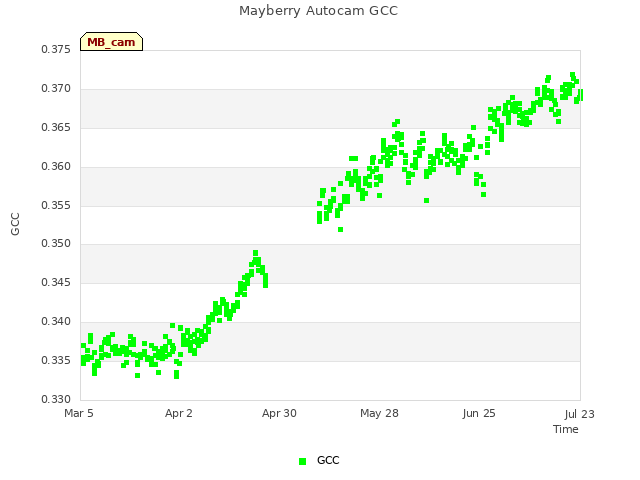Click the 0.355 y-axis value
This screenshot has height=480, width=640.
click(56, 205)
